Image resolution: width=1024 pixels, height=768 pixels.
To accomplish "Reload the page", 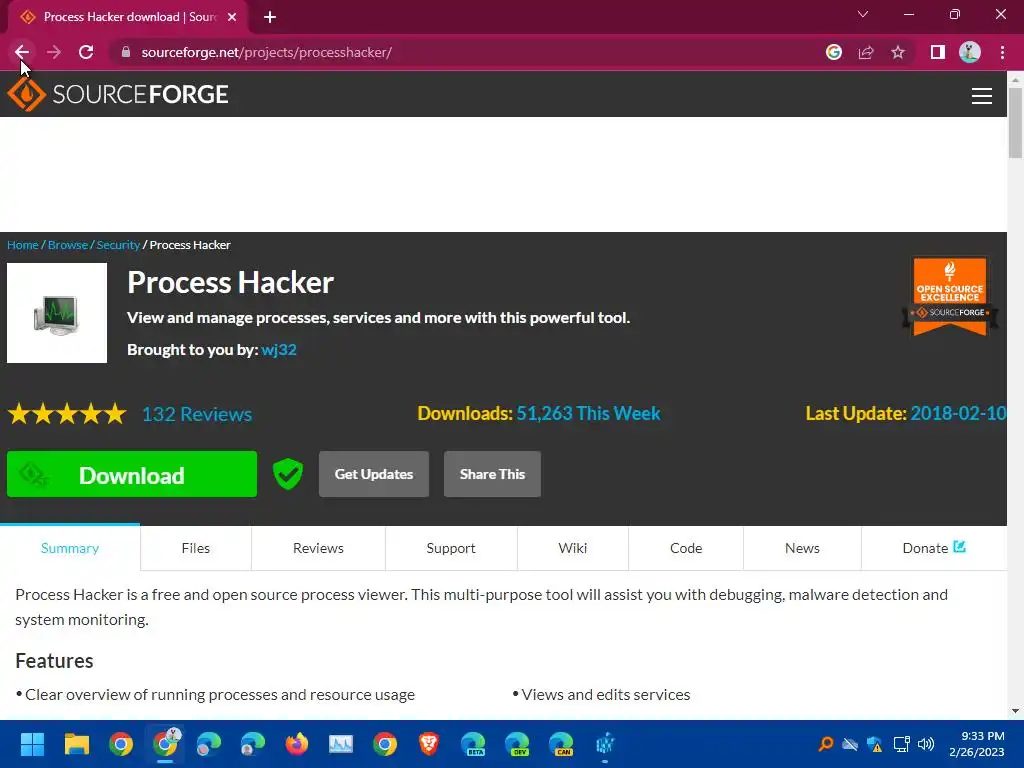I will pos(86,52).
